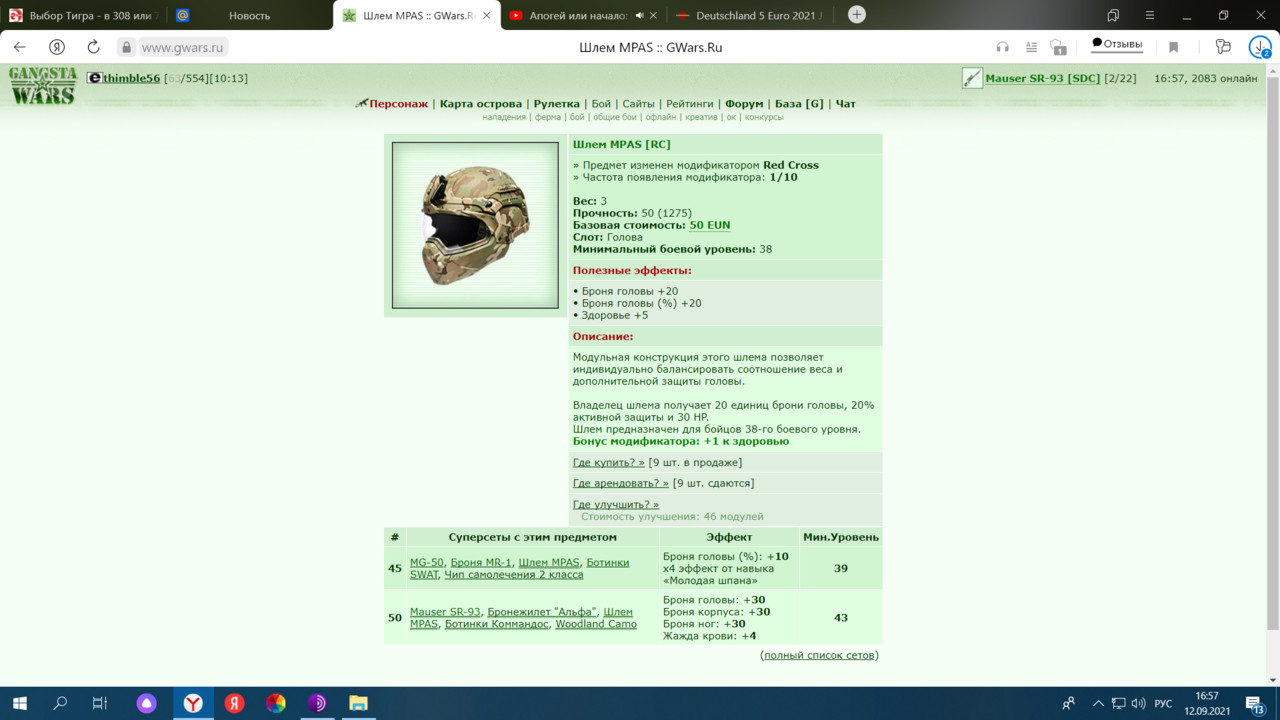Open the Где улучшить? link

[x=616, y=505]
